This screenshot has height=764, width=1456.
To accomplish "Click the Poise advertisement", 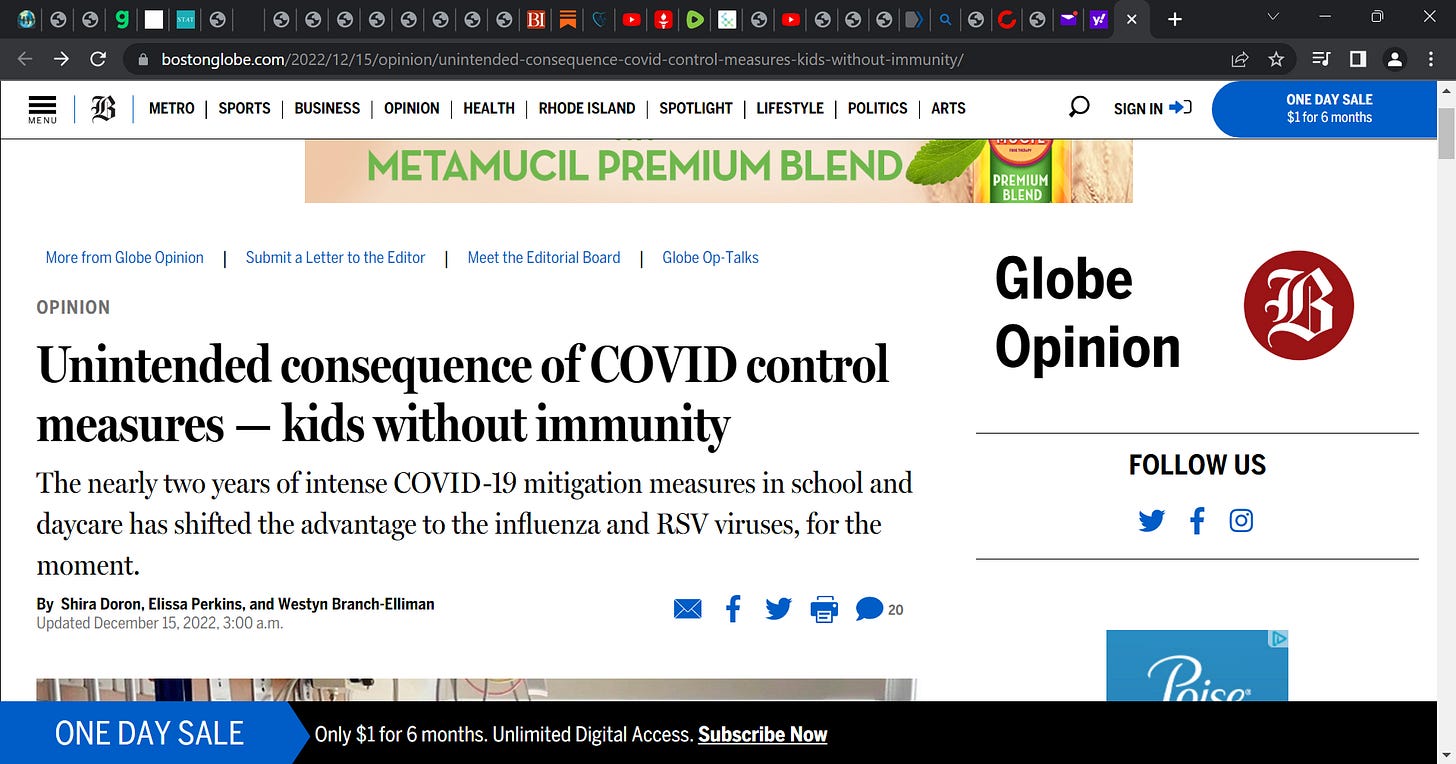I will tap(1197, 666).
